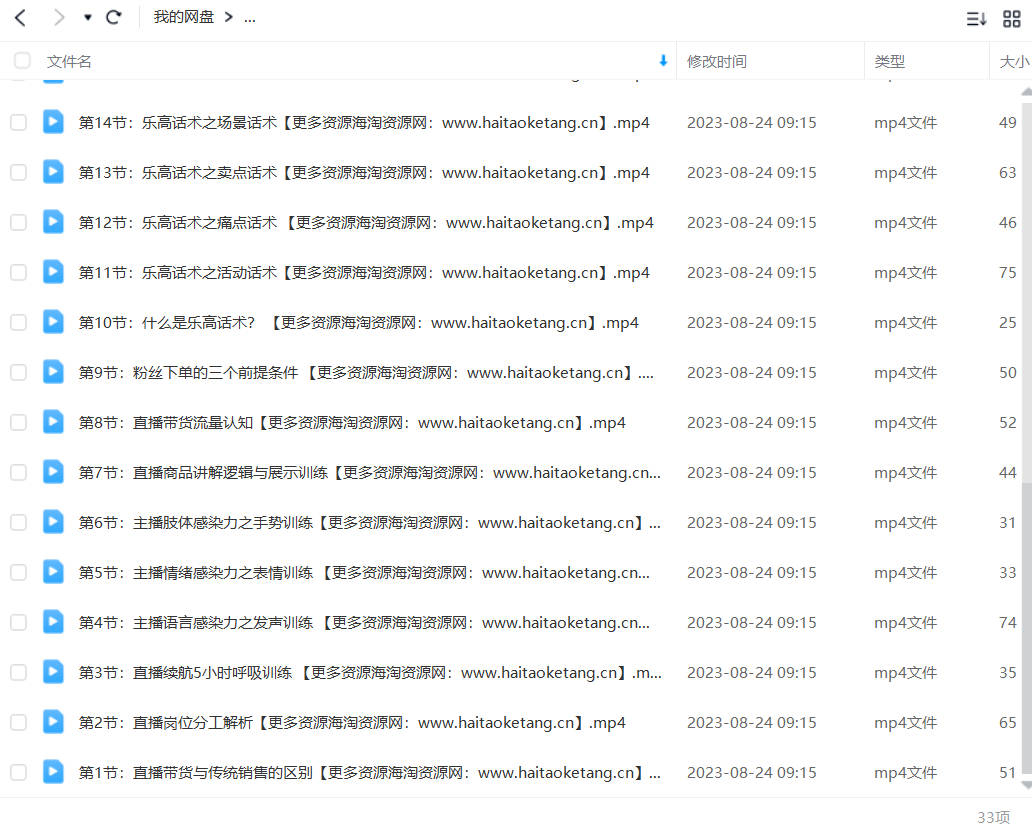Toggle the blue sort direction arrow
1032x824 pixels.
pyautogui.click(x=663, y=61)
